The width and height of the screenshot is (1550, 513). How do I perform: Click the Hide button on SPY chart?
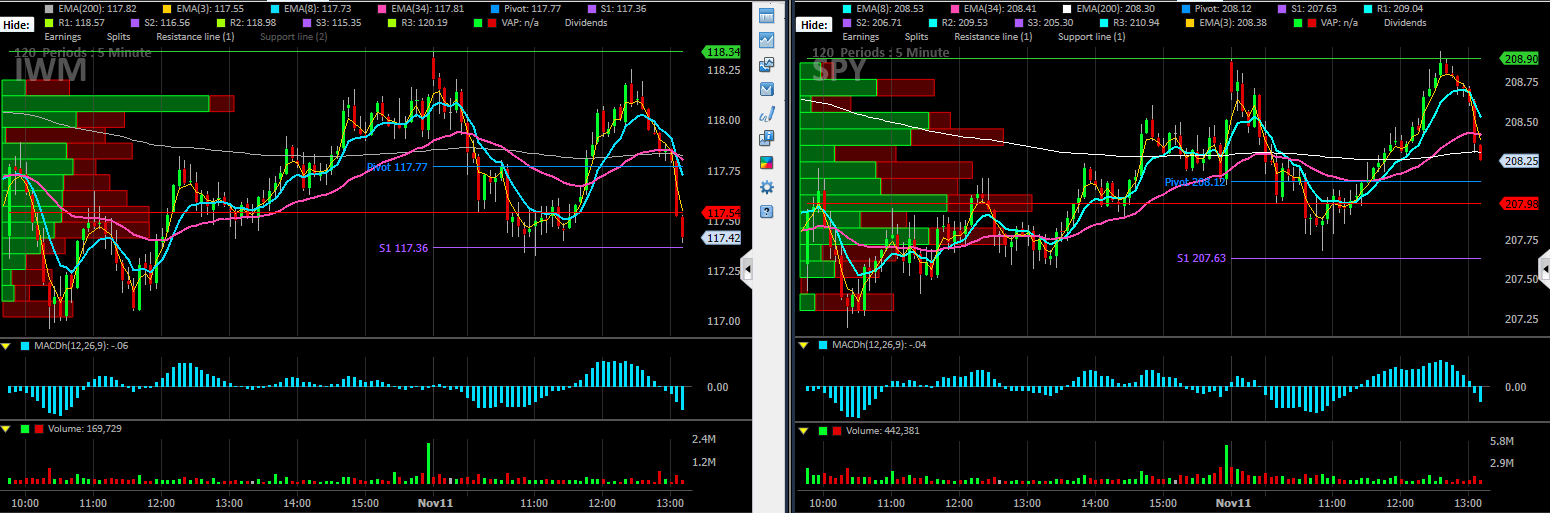coord(816,24)
